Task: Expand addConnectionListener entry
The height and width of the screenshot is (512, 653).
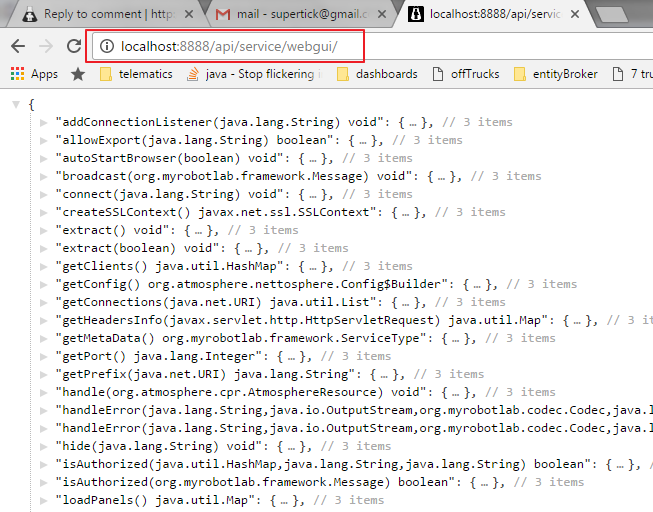Action: coord(43,122)
